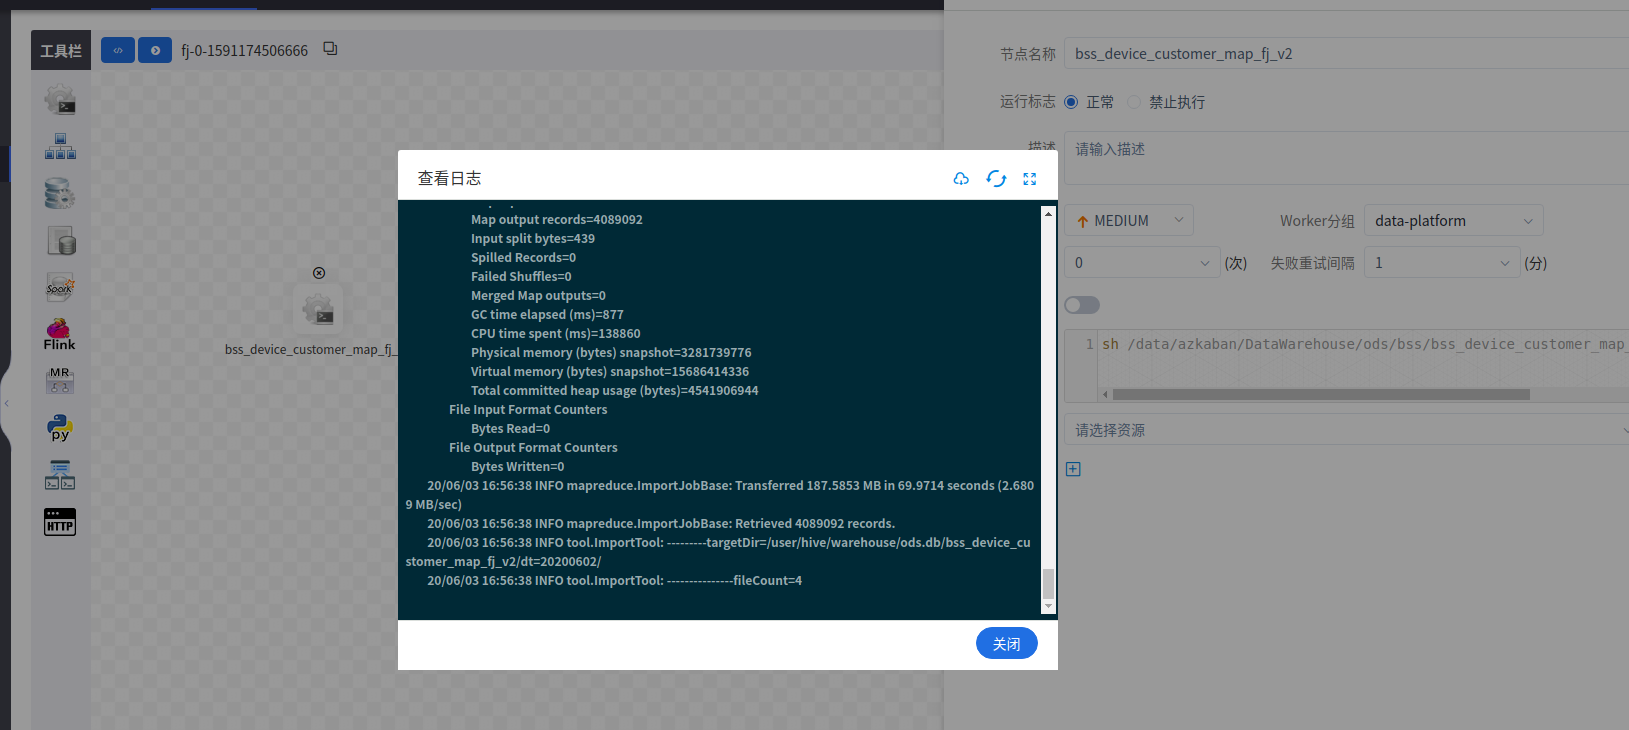Select the sub-process hierarchy tool icon
Viewport: 1629px width, 730px height.
pyautogui.click(x=60, y=147)
